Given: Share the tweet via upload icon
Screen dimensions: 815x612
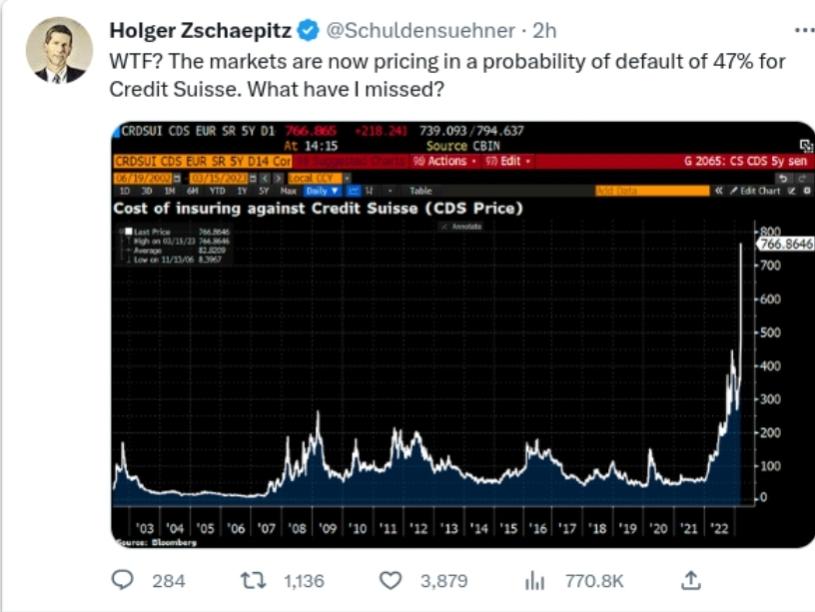Looking at the screenshot, I should click(689, 580).
